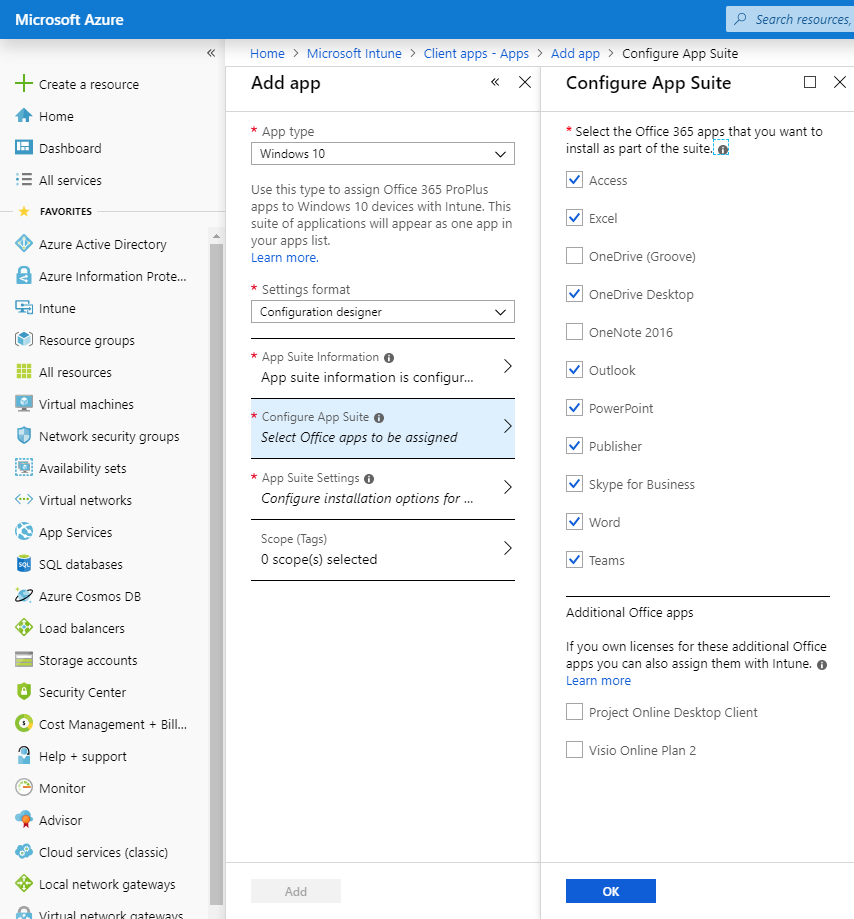Check the Visio Online Plan 2 box

tap(574, 750)
